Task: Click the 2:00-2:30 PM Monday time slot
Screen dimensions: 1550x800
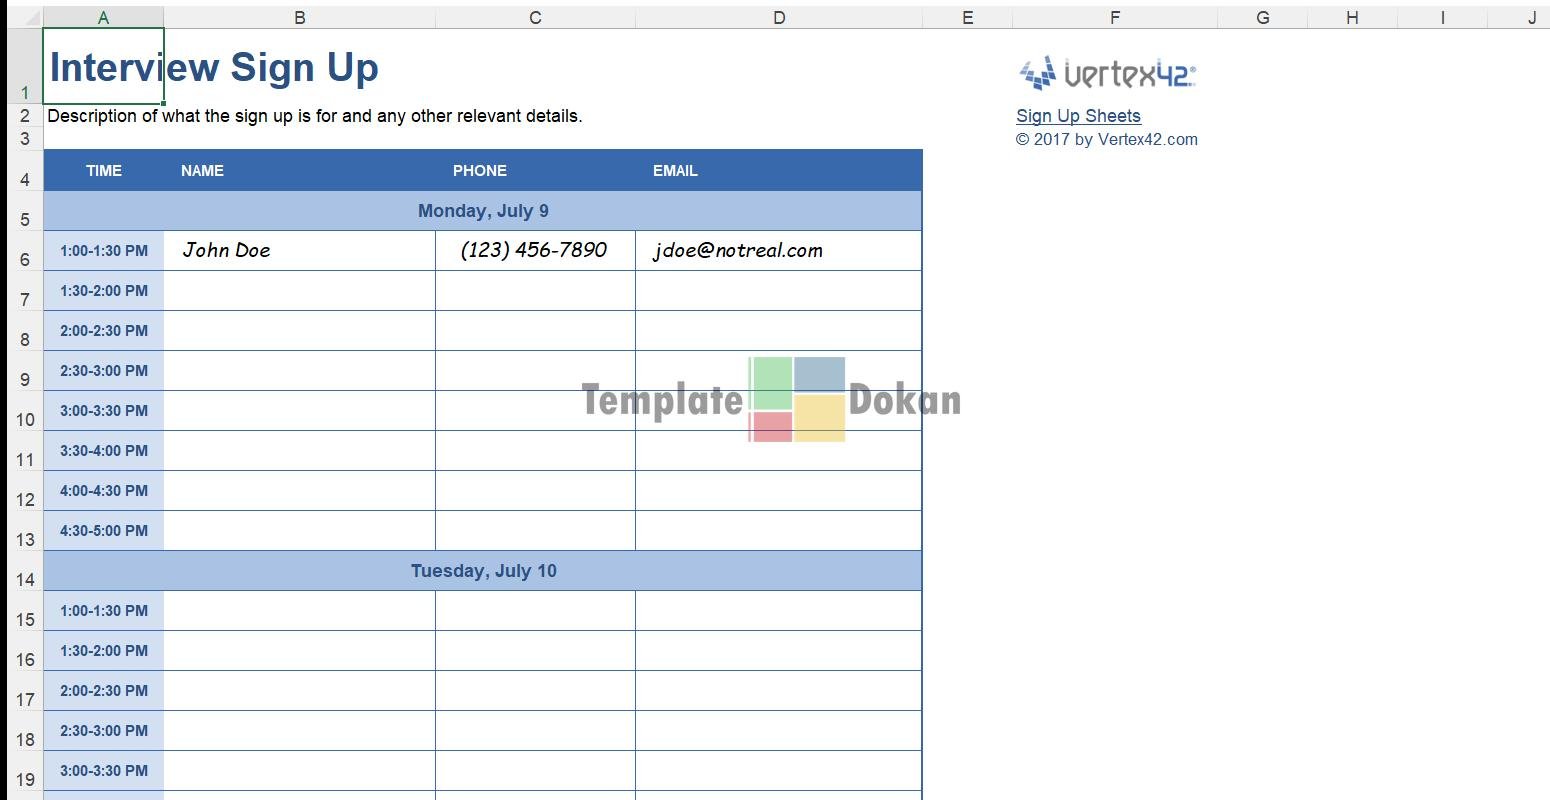Action: [x=104, y=331]
